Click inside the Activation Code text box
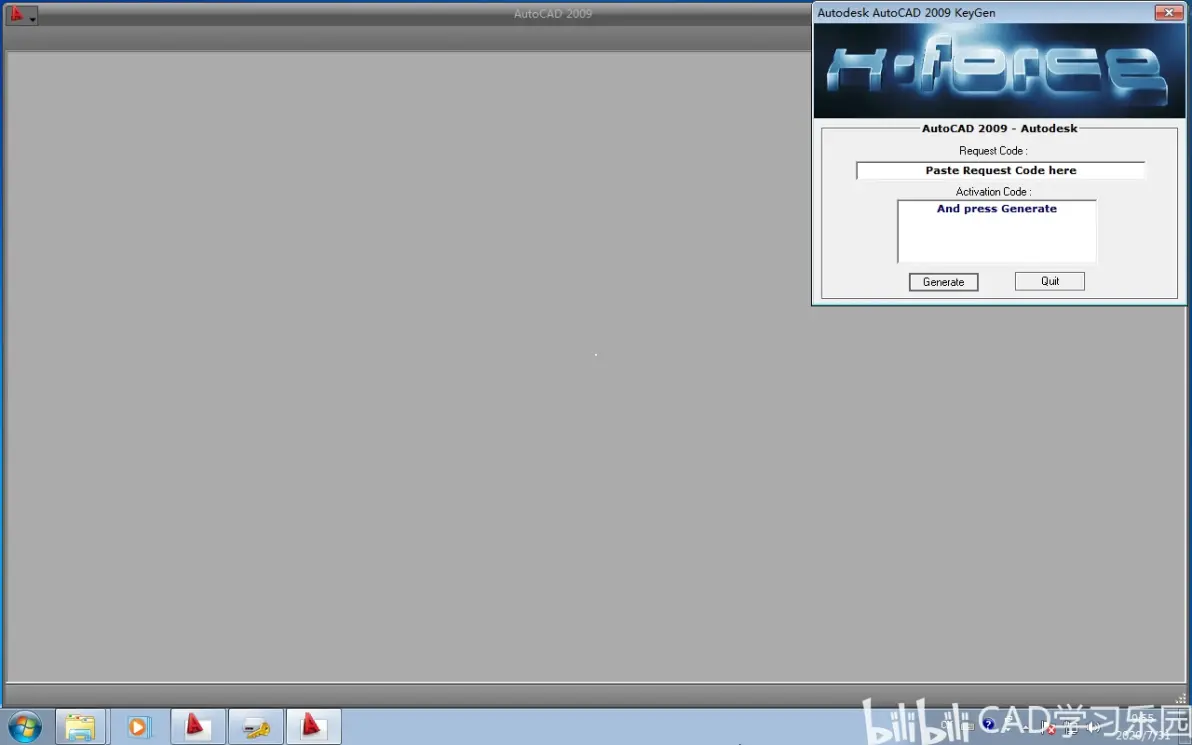1192x745 pixels. pos(997,231)
